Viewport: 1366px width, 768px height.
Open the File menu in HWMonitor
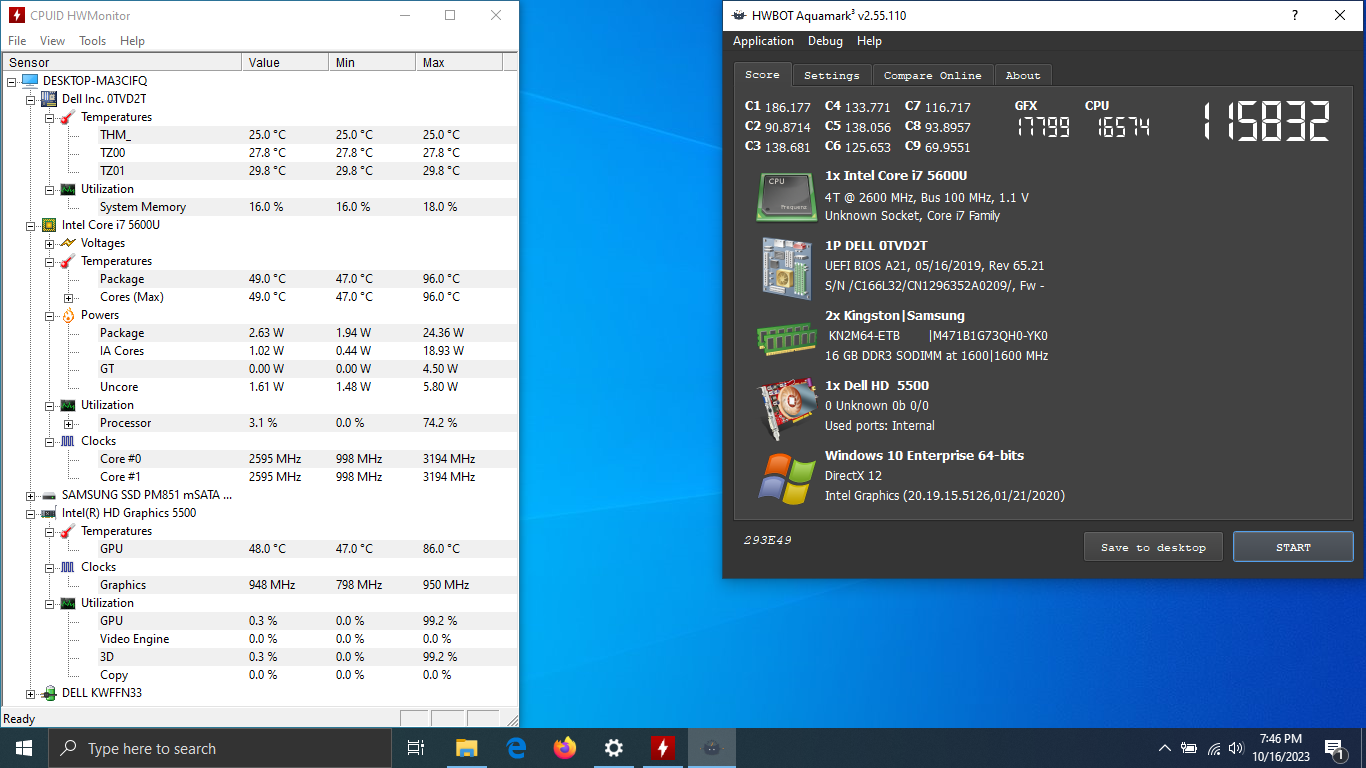point(17,41)
